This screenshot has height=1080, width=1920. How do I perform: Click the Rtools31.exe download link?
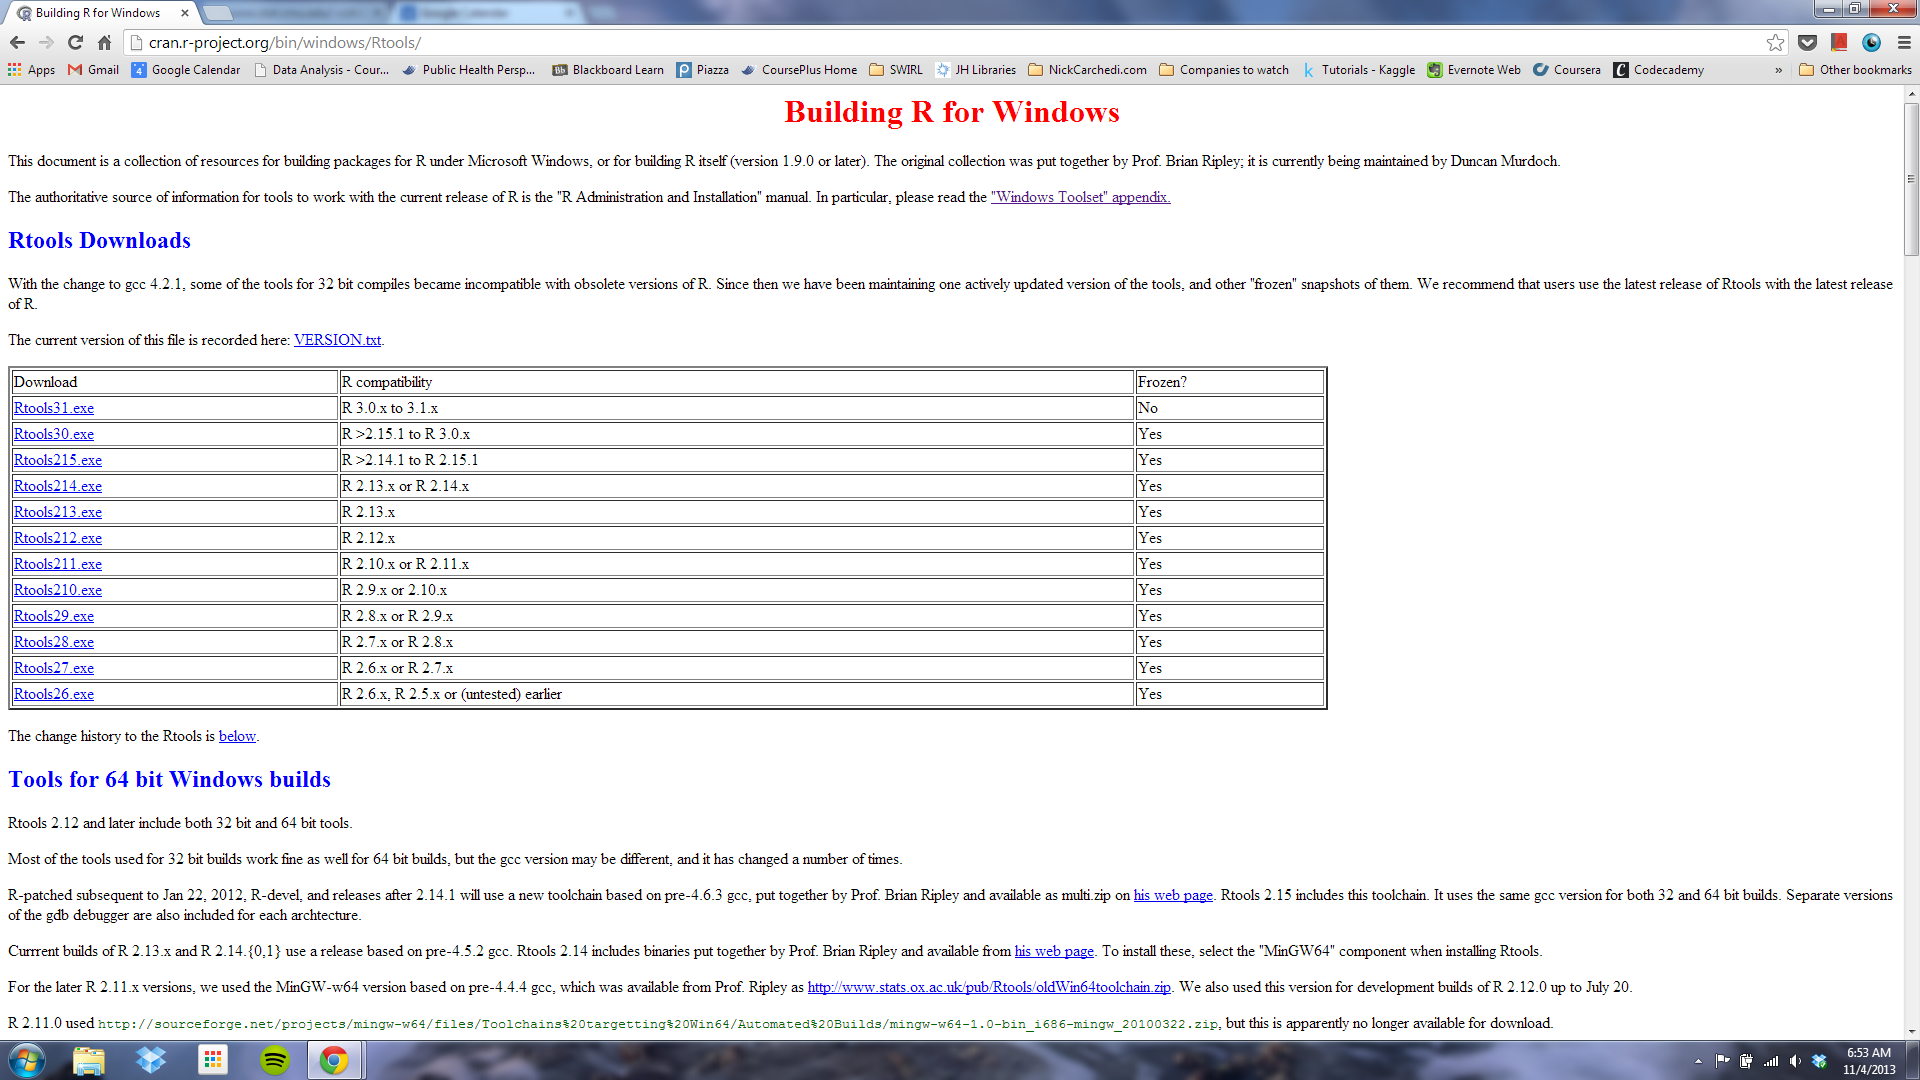tap(53, 407)
